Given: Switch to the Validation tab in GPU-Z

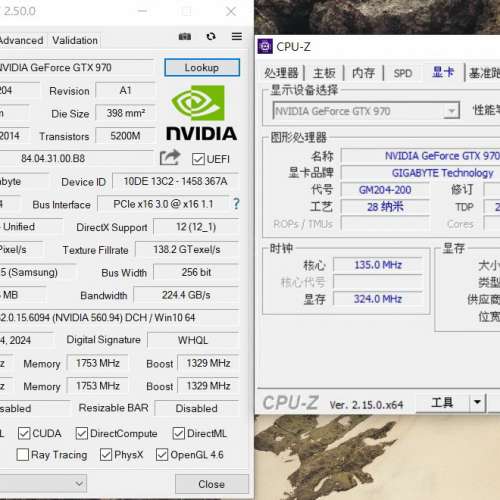Looking at the screenshot, I should click(75, 40).
